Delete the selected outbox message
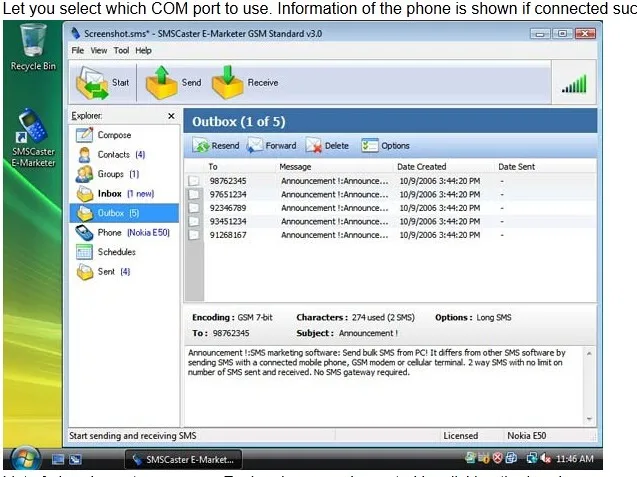This screenshot has height=477, width=637. 327,145
